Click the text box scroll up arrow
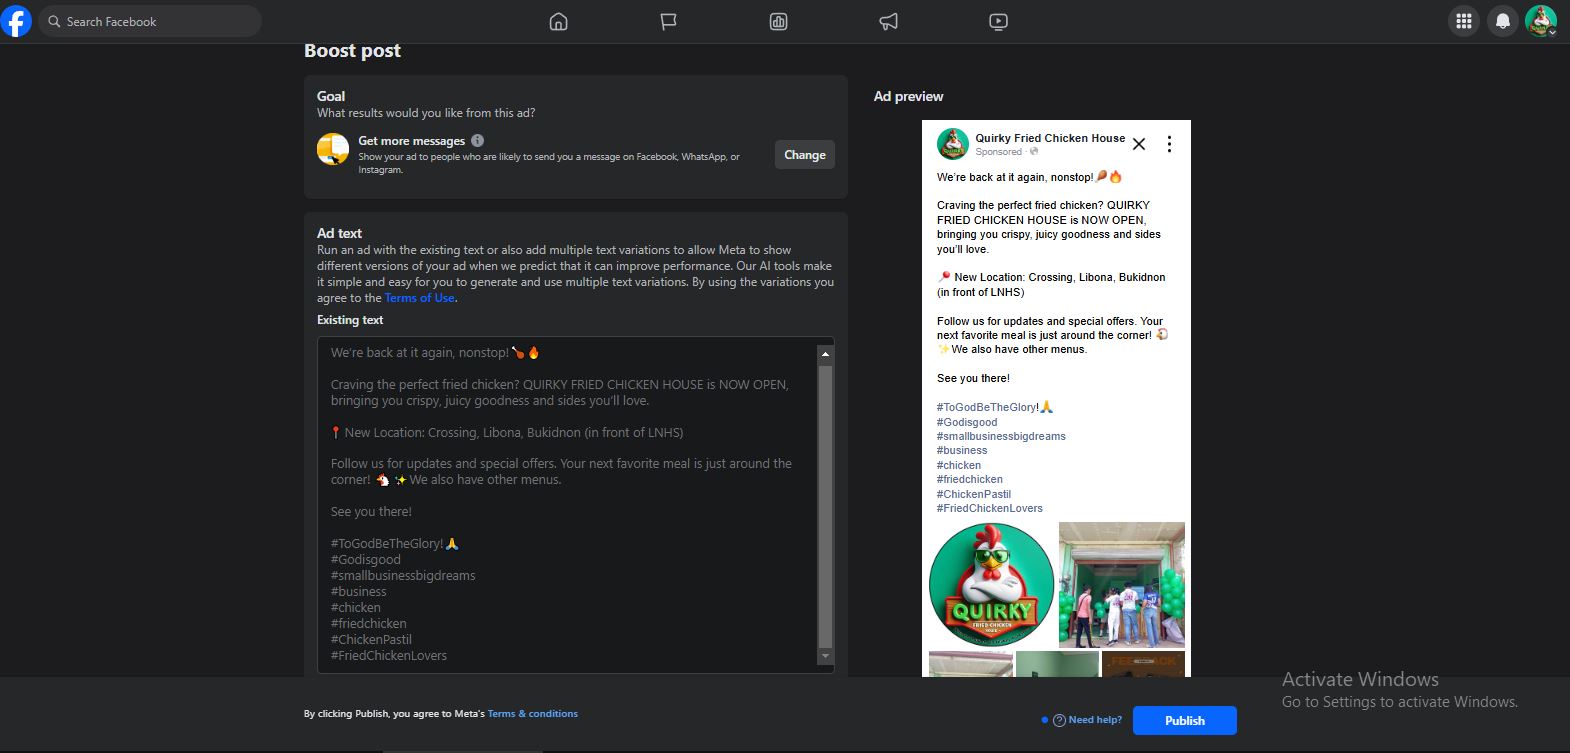Screen dimensions: 1570x753 pyautogui.click(x=825, y=354)
